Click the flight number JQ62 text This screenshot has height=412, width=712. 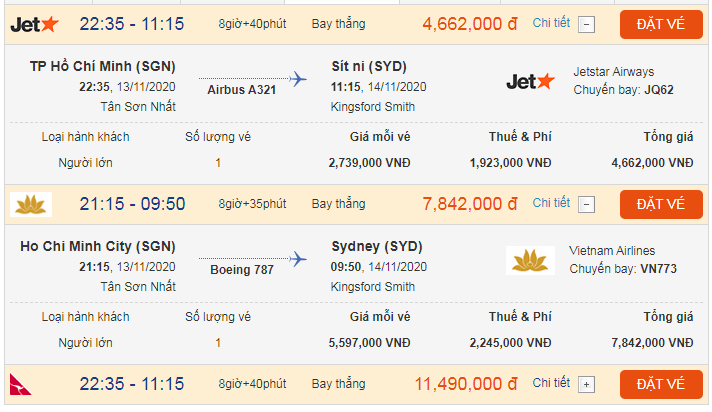(x=659, y=89)
